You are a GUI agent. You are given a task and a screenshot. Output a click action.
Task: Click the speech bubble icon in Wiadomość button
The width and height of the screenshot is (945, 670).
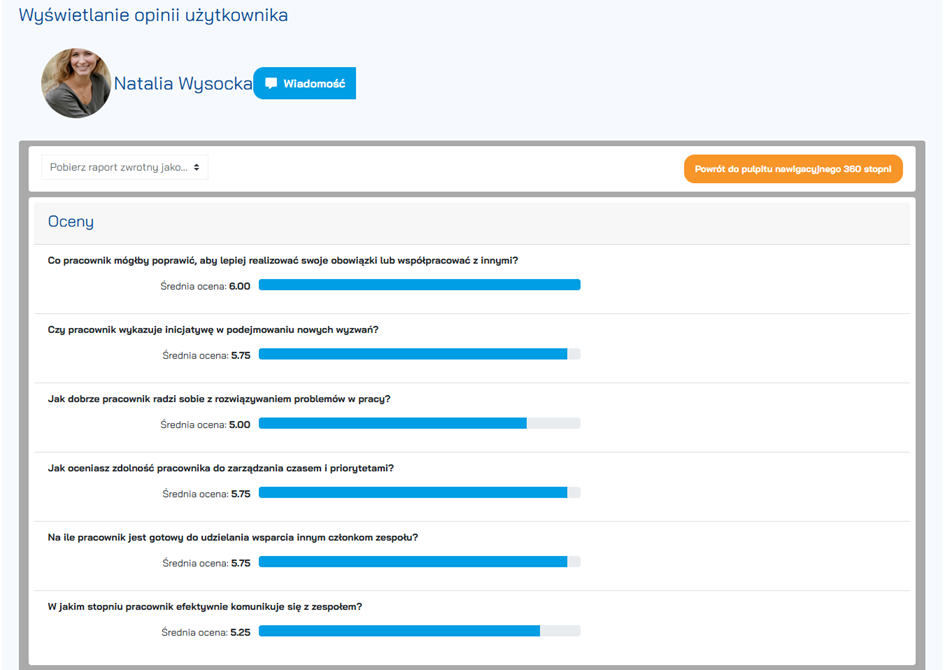pos(271,84)
